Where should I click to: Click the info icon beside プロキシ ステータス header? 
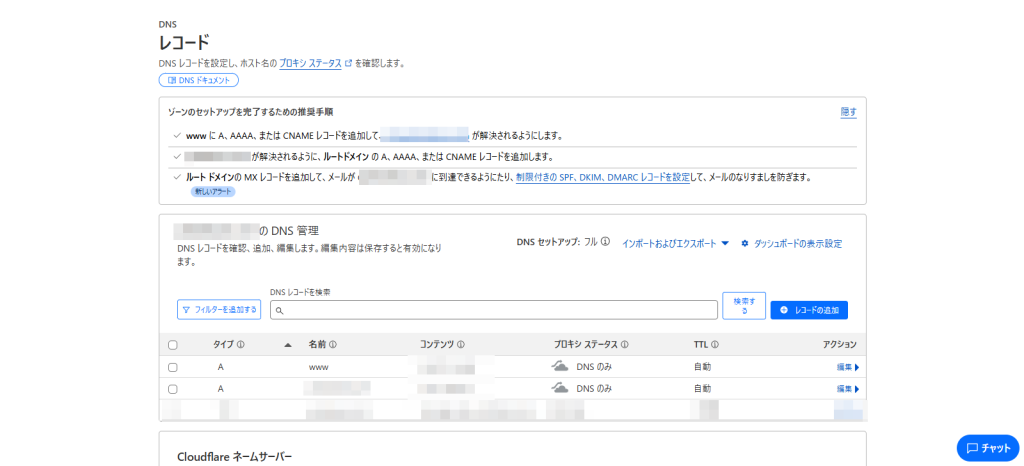tap(624, 344)
